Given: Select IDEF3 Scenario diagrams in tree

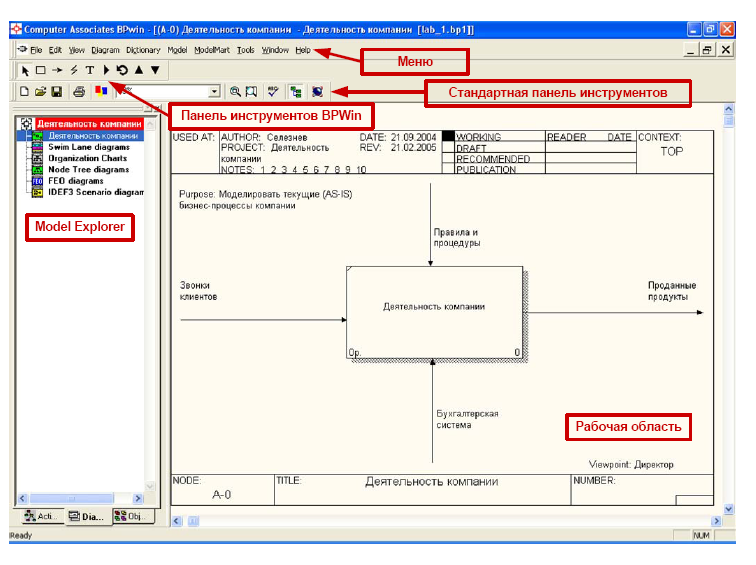Looking at the screenshot, I should pos(95,192).
